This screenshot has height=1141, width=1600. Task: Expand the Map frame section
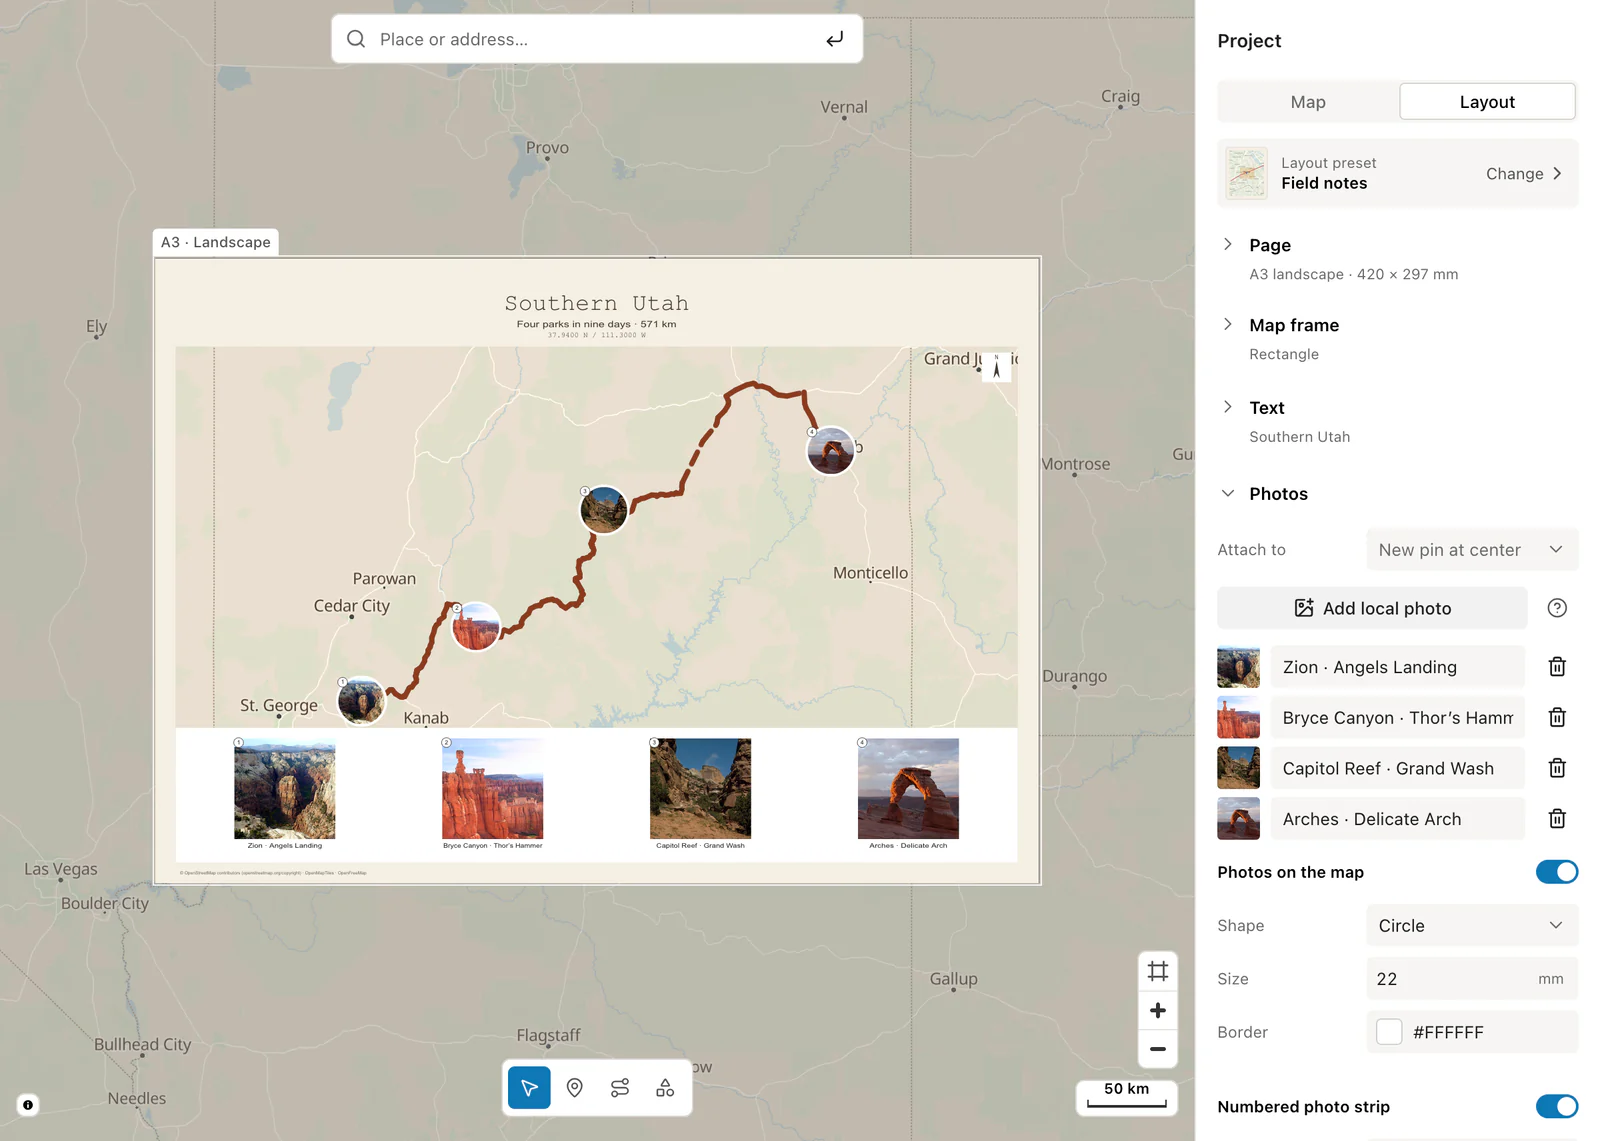point(1228,325)
